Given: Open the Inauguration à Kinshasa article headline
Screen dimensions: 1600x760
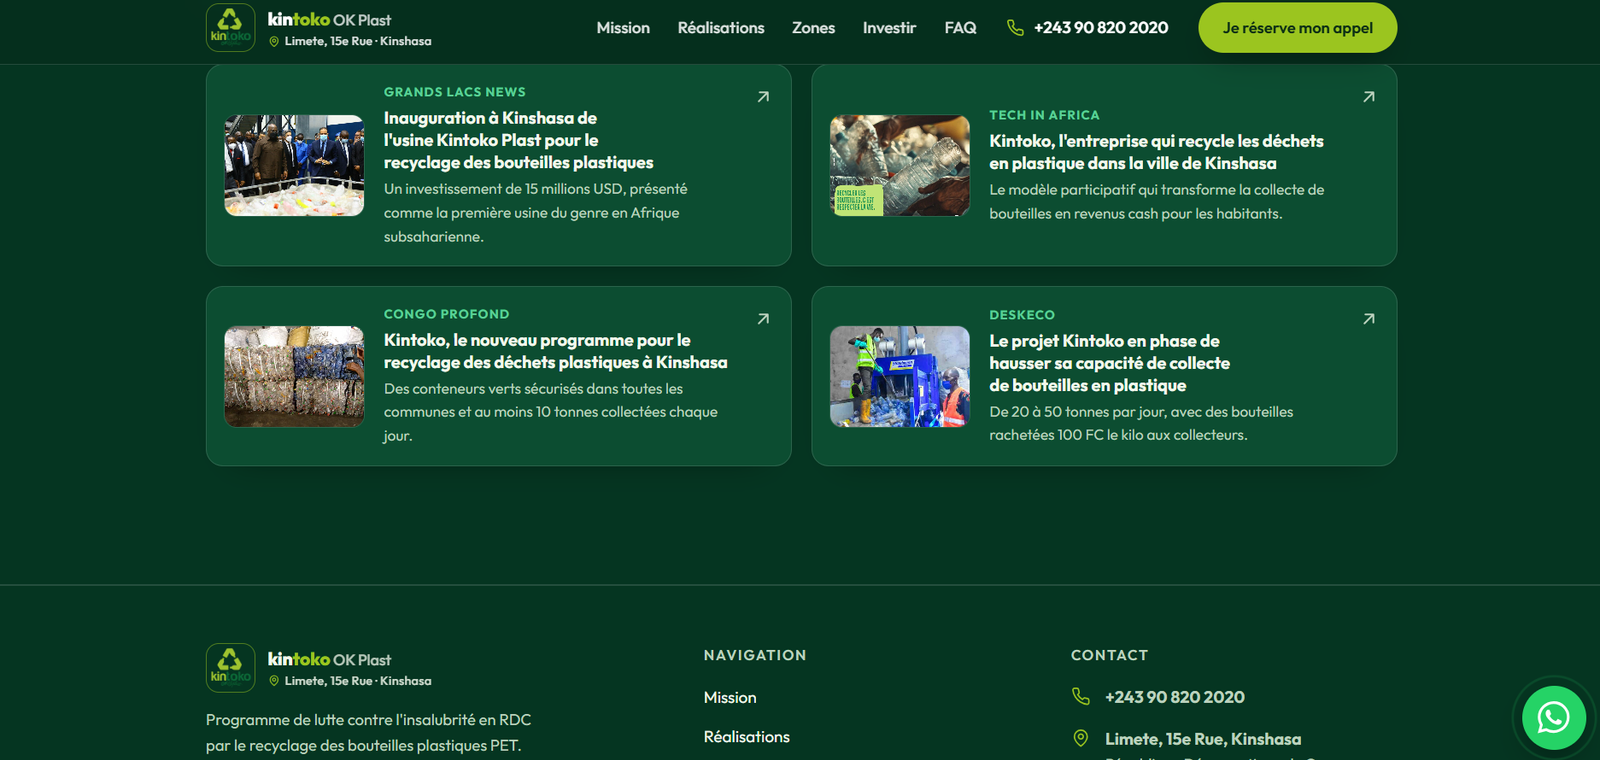Looking at the screenshot, I should 518,140.
